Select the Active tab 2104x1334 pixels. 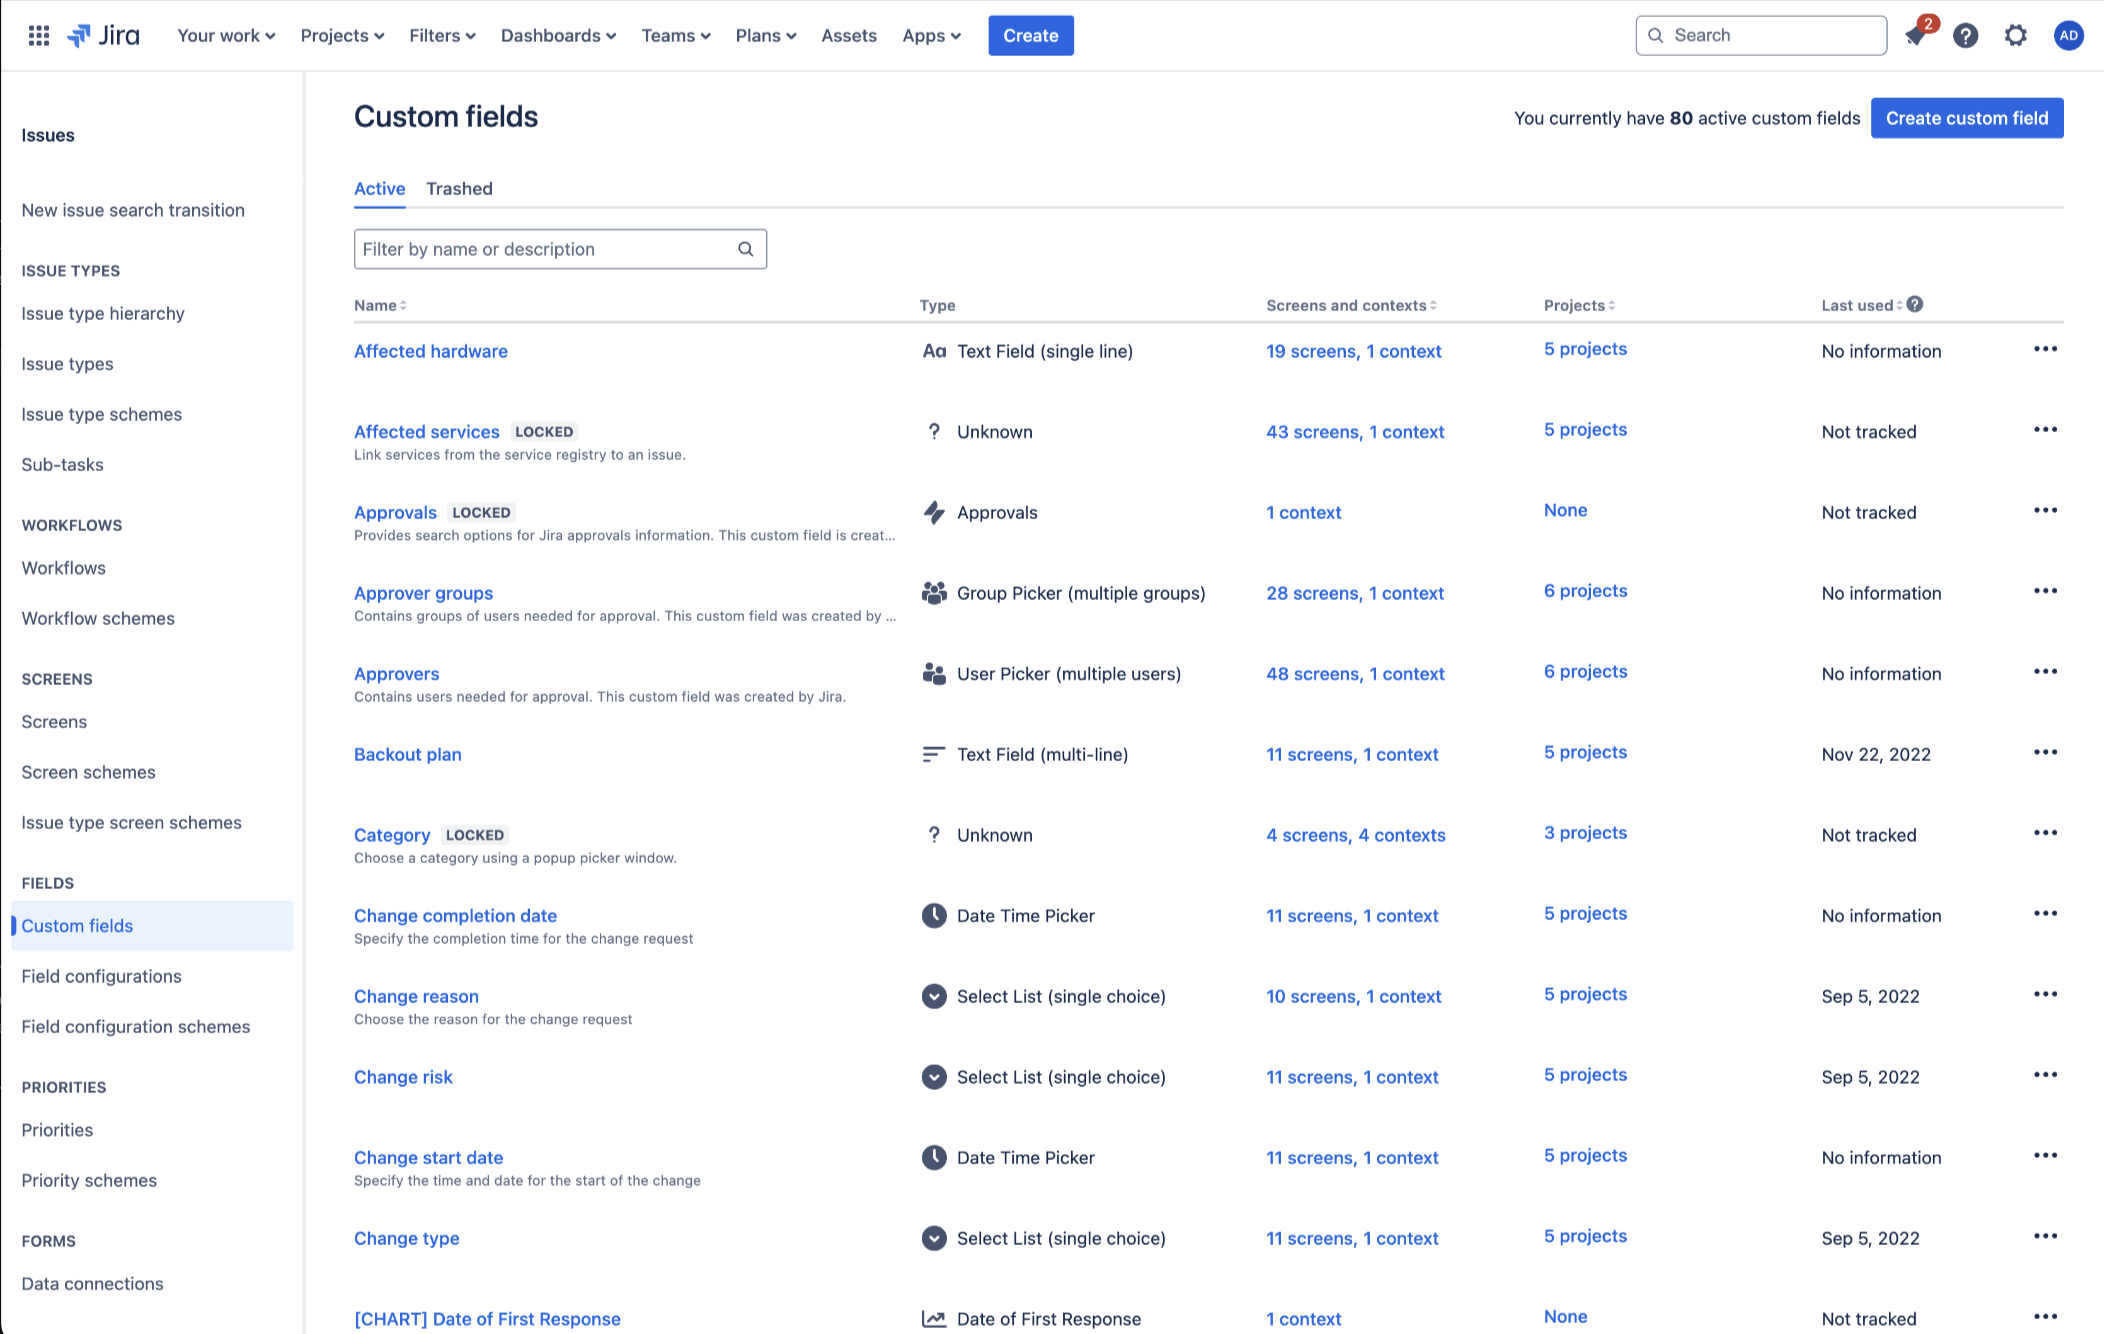click(x=380, y=188)
